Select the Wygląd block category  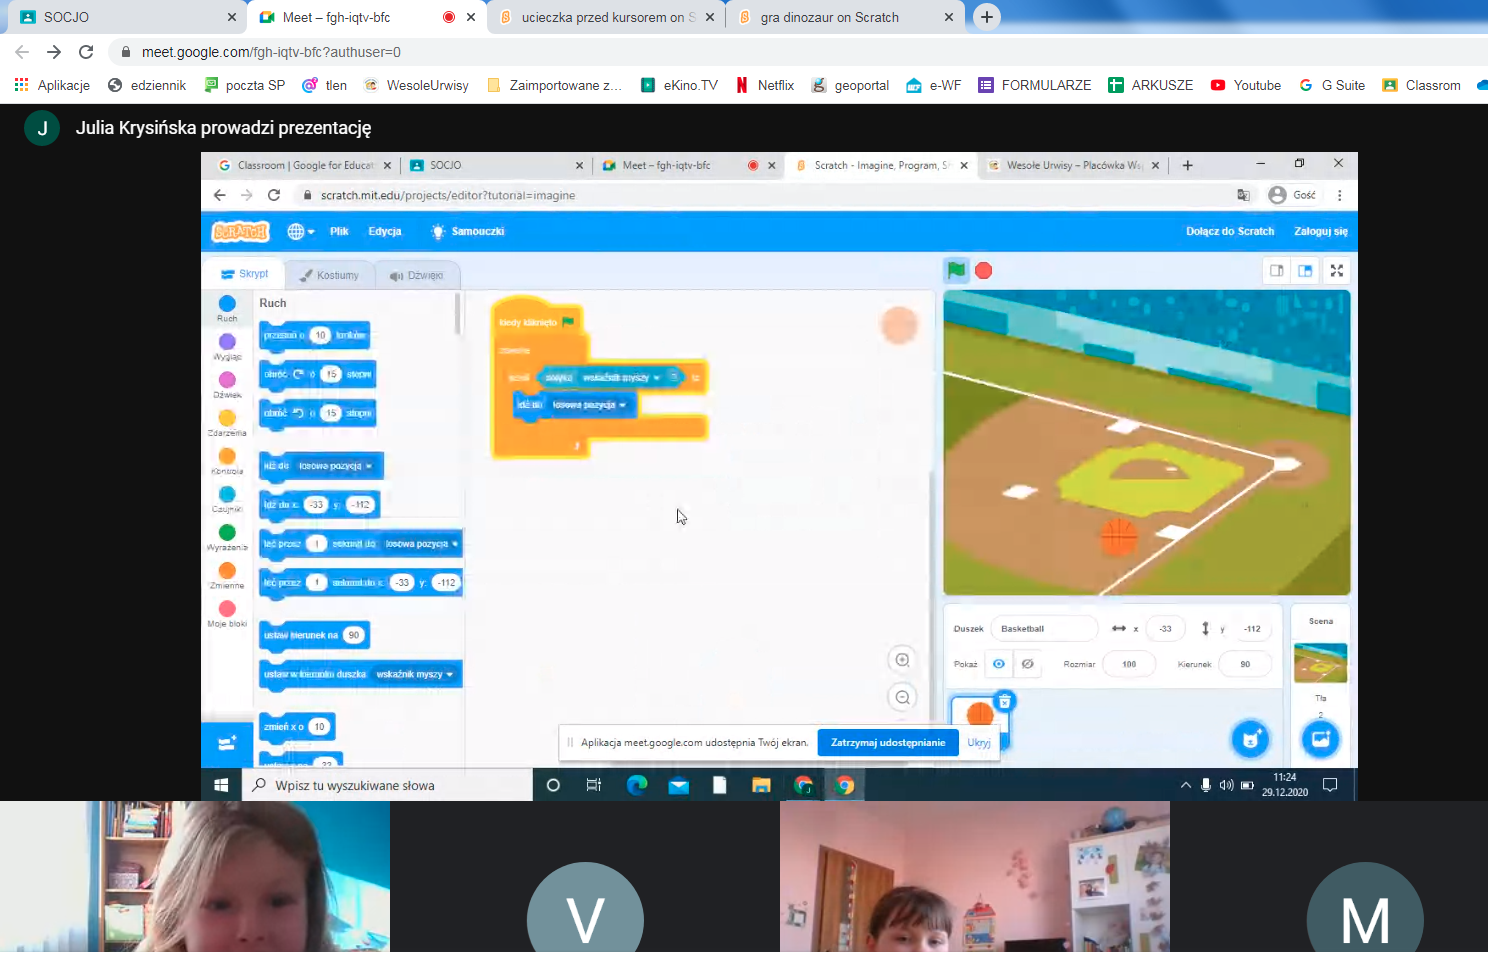click(227, 346)
